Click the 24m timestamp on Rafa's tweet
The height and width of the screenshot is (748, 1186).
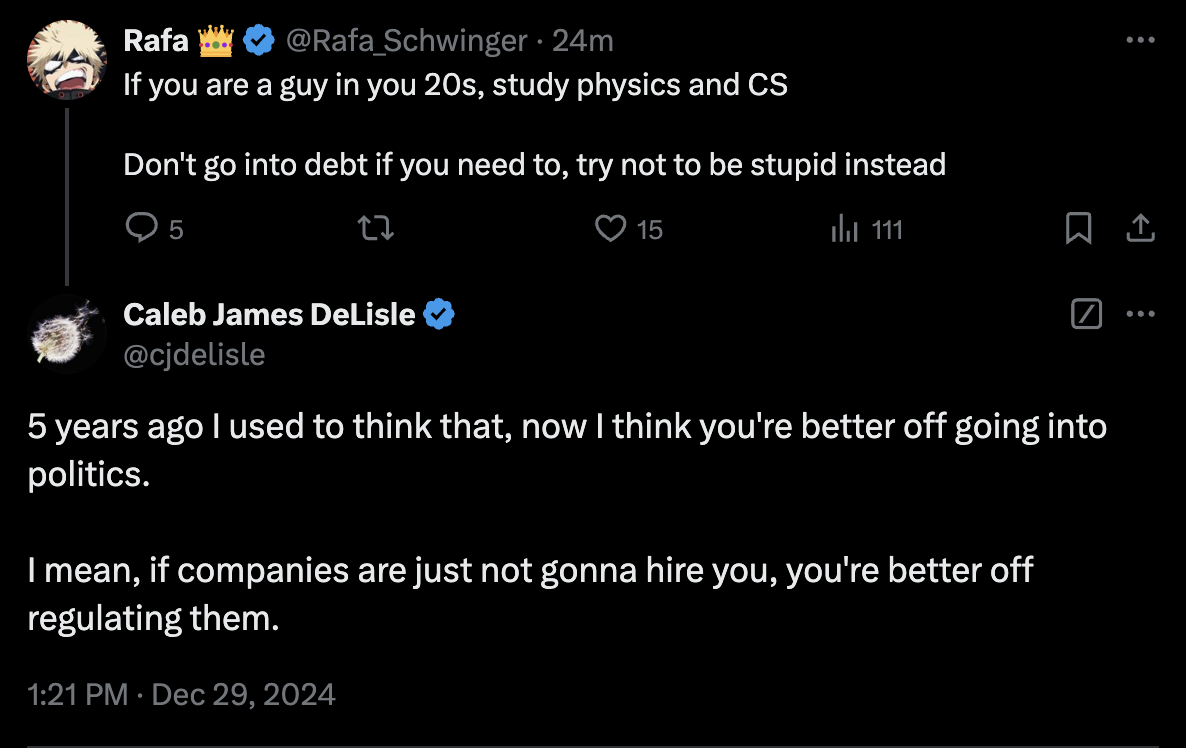pos(582,40)
